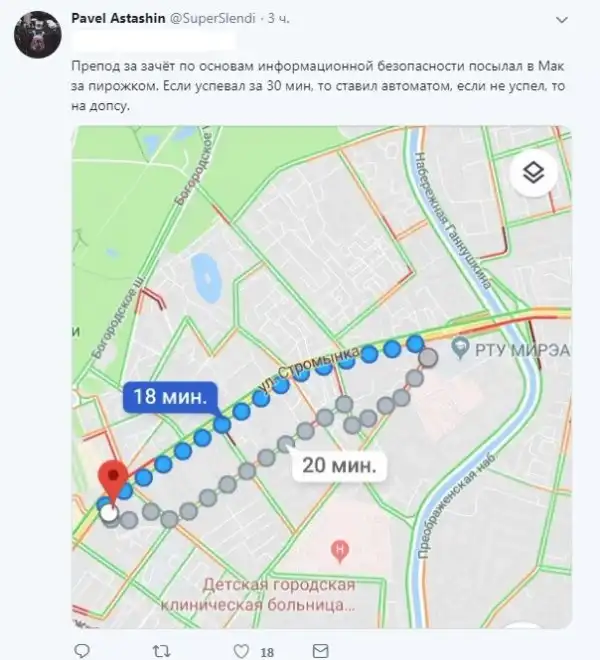The height and width of the screenshot is (660, 600).
Task: Select the 18 мин. route label
Action: 170,397
